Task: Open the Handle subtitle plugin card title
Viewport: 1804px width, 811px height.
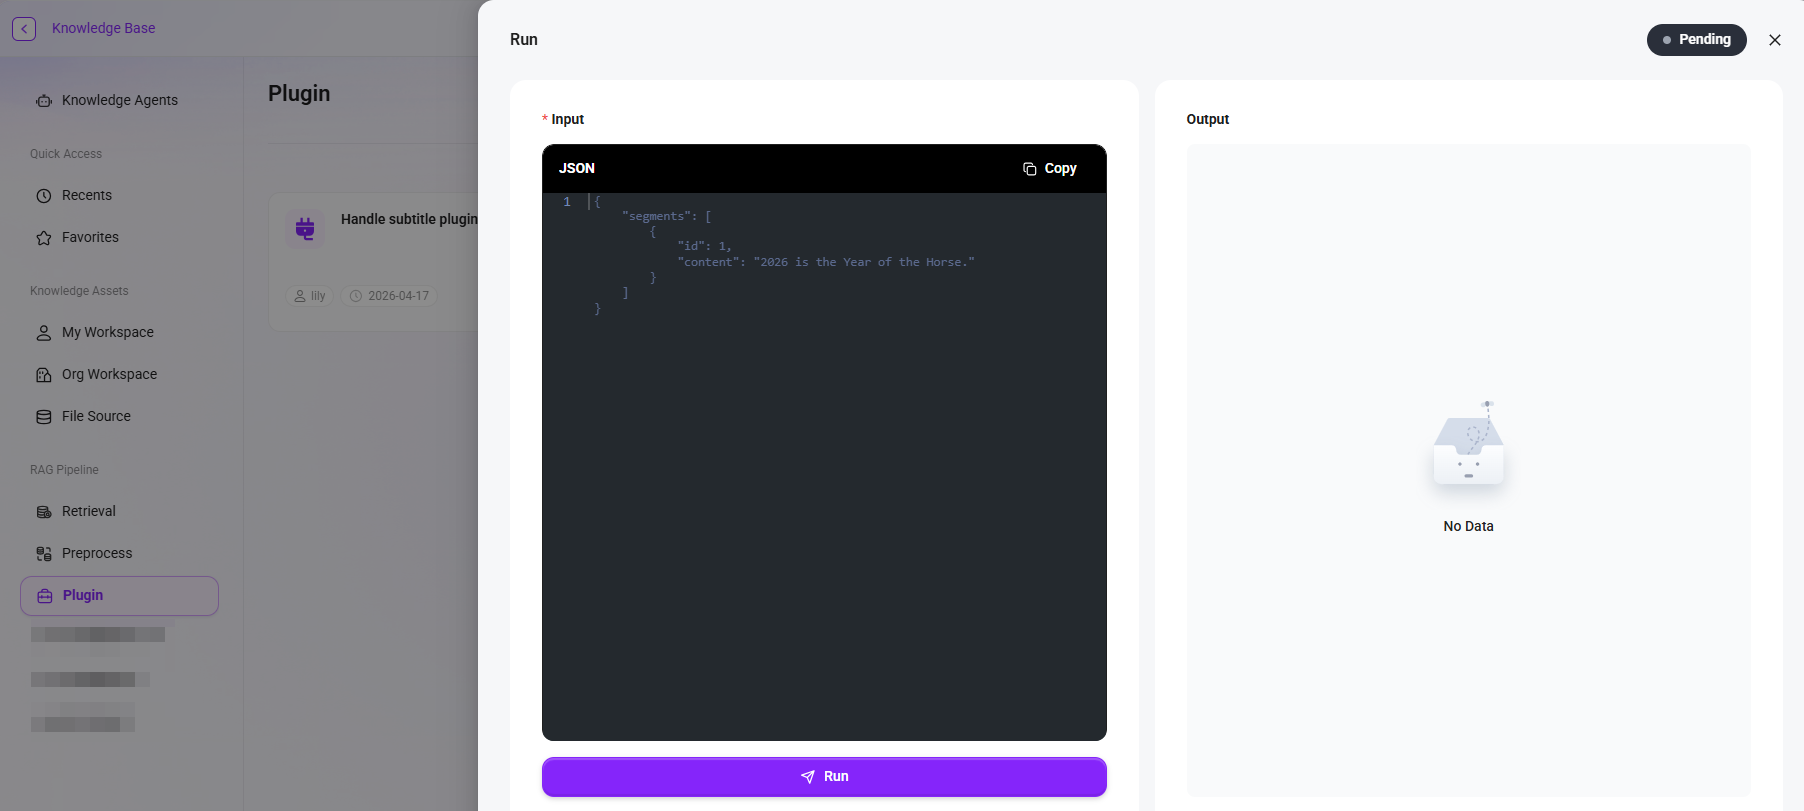Action: 409,219
